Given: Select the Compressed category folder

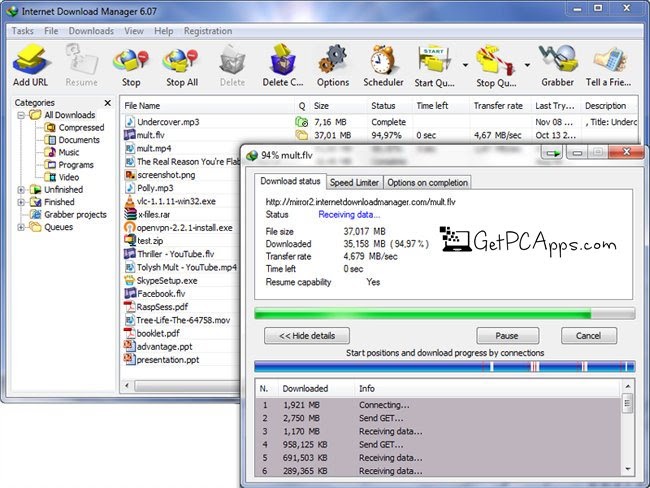Looking at the screenshot, I should click(x=75, y=127).
